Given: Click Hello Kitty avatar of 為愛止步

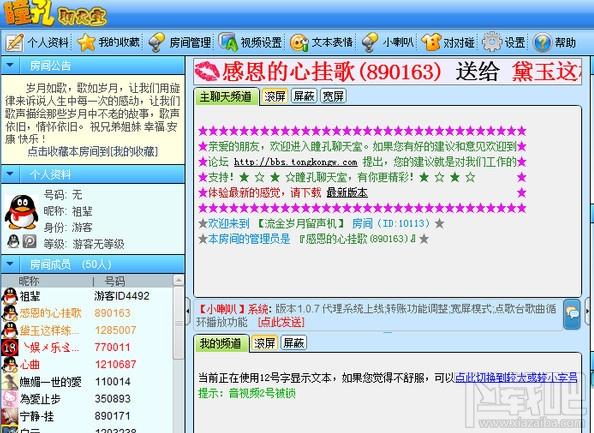Looking at the screenshot, I should click(9, 399).
